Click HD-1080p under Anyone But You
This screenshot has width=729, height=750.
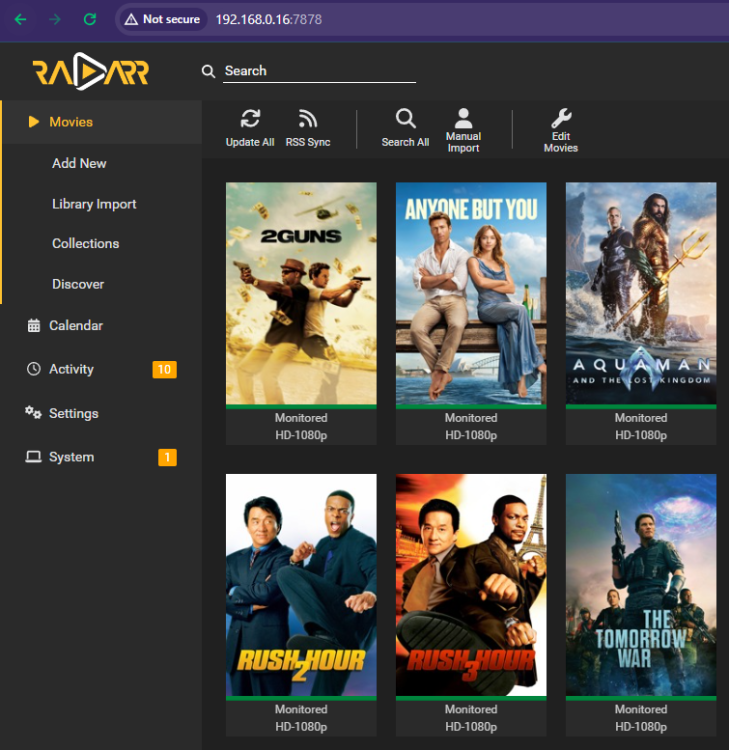(471, 435)
